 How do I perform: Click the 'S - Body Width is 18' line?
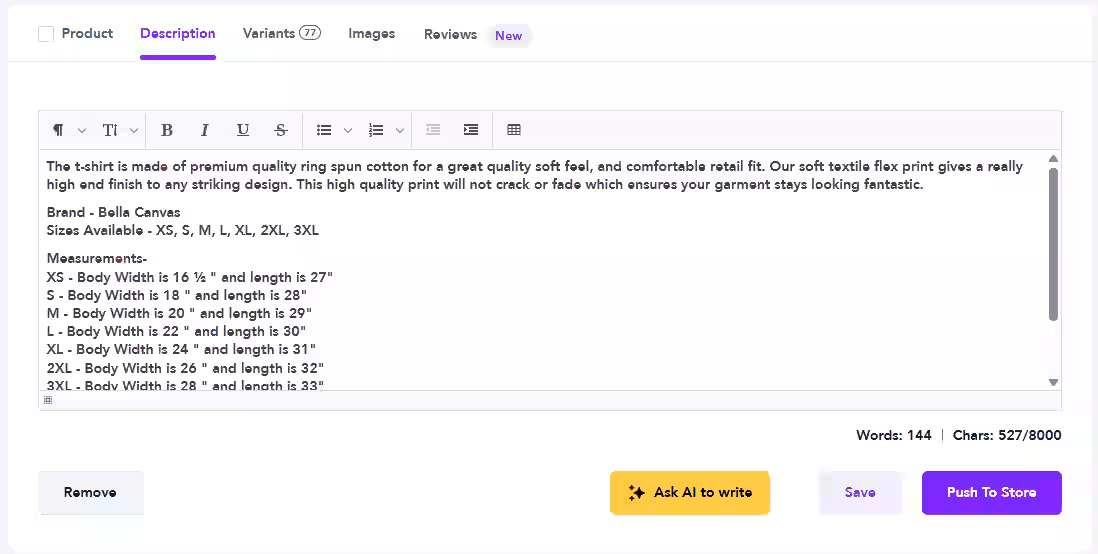tap(176, 296)
